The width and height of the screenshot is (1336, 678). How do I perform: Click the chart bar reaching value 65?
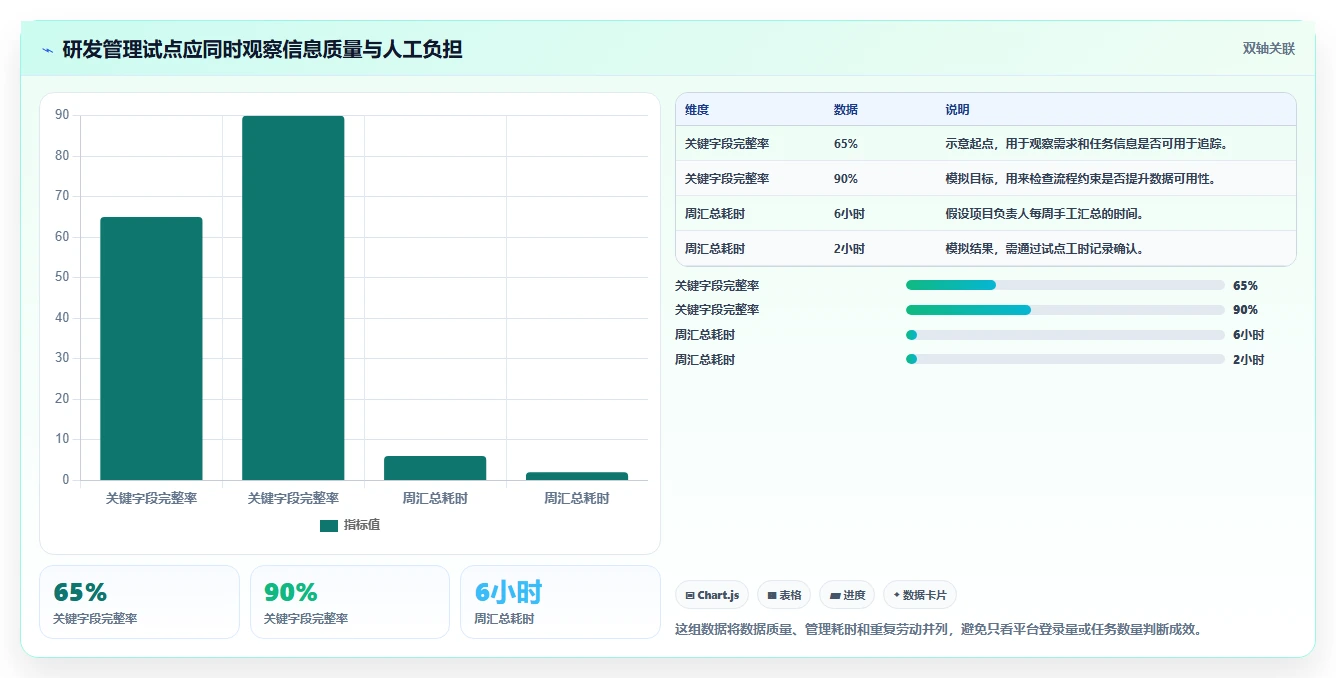tap(151, 348)
